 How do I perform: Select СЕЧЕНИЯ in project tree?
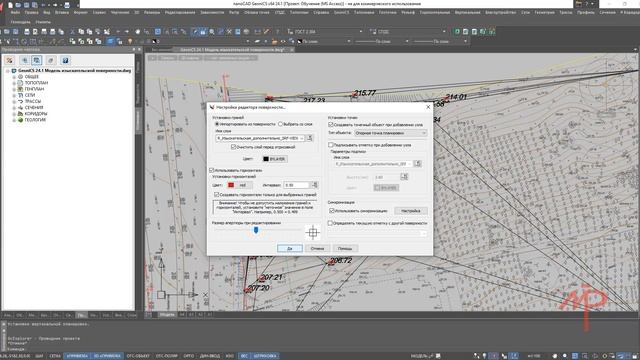tap(34, 108)
